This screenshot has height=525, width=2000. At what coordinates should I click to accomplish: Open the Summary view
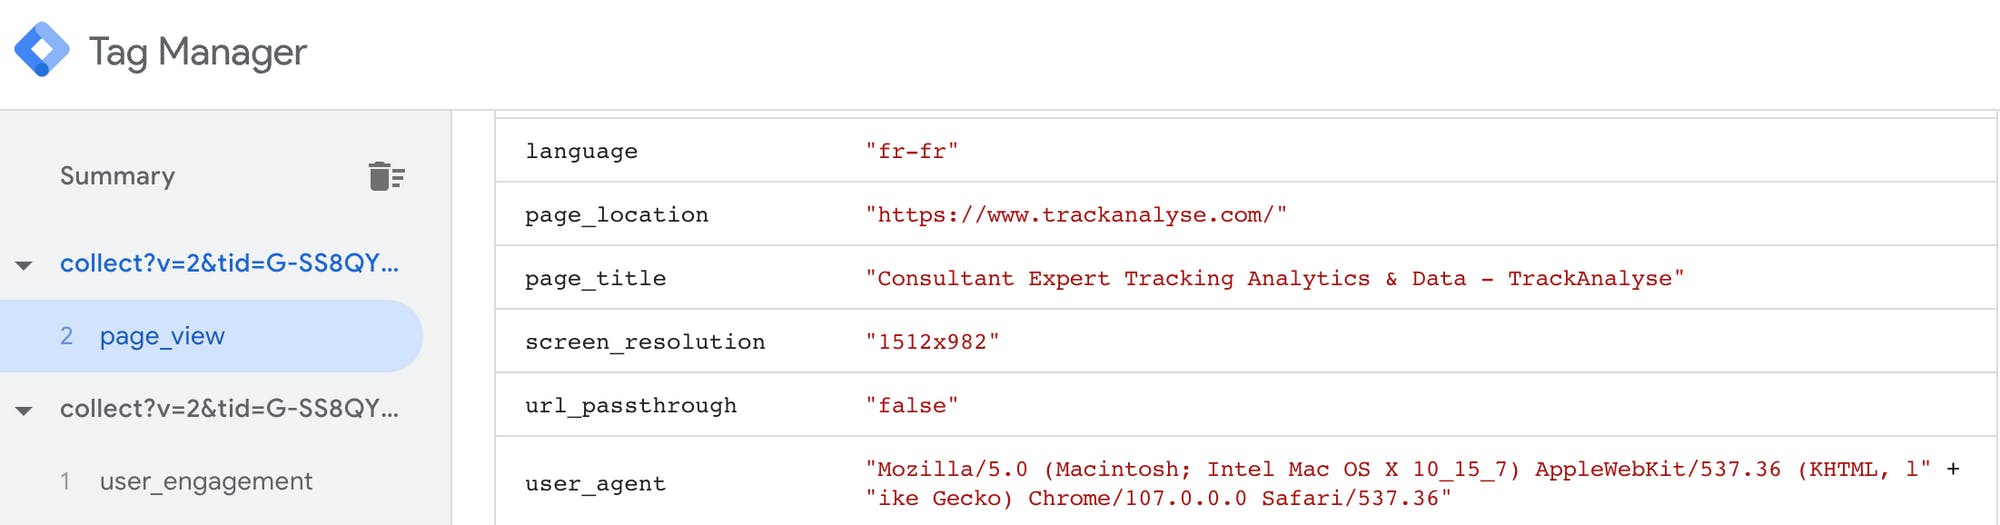[117, 176]
